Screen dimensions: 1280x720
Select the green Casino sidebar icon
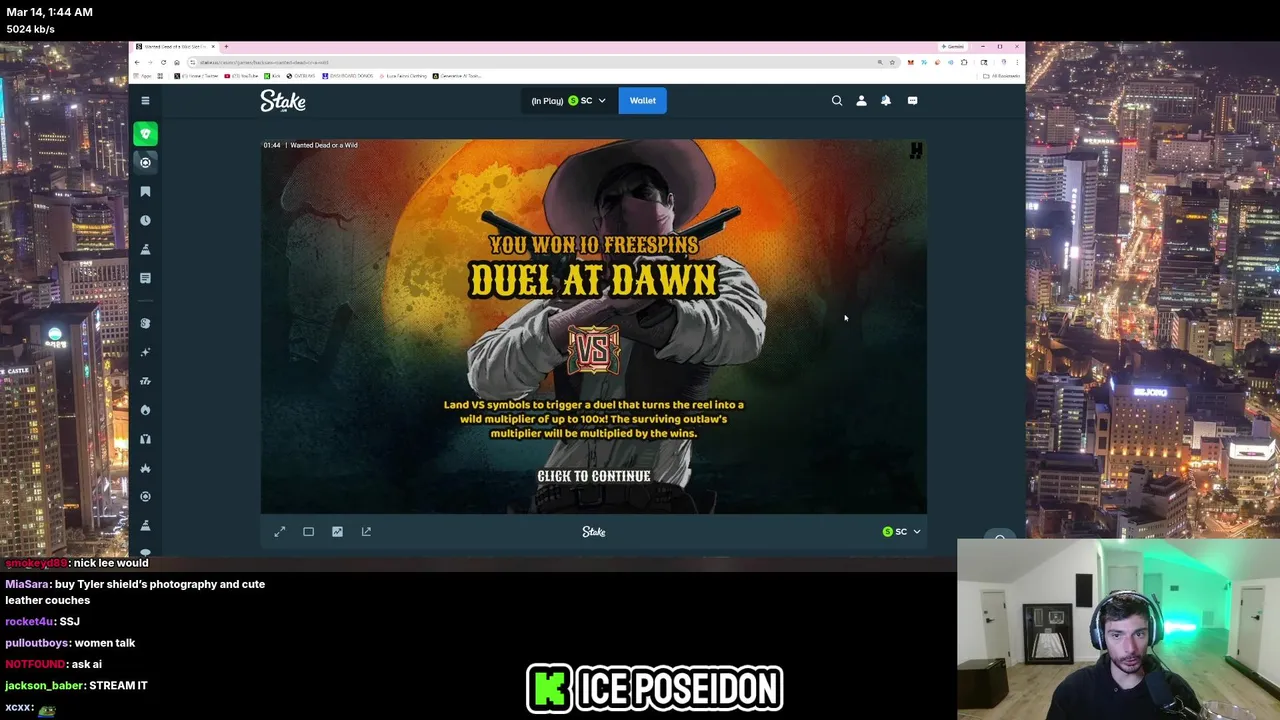pyautogui.click(x=145, y=134)
